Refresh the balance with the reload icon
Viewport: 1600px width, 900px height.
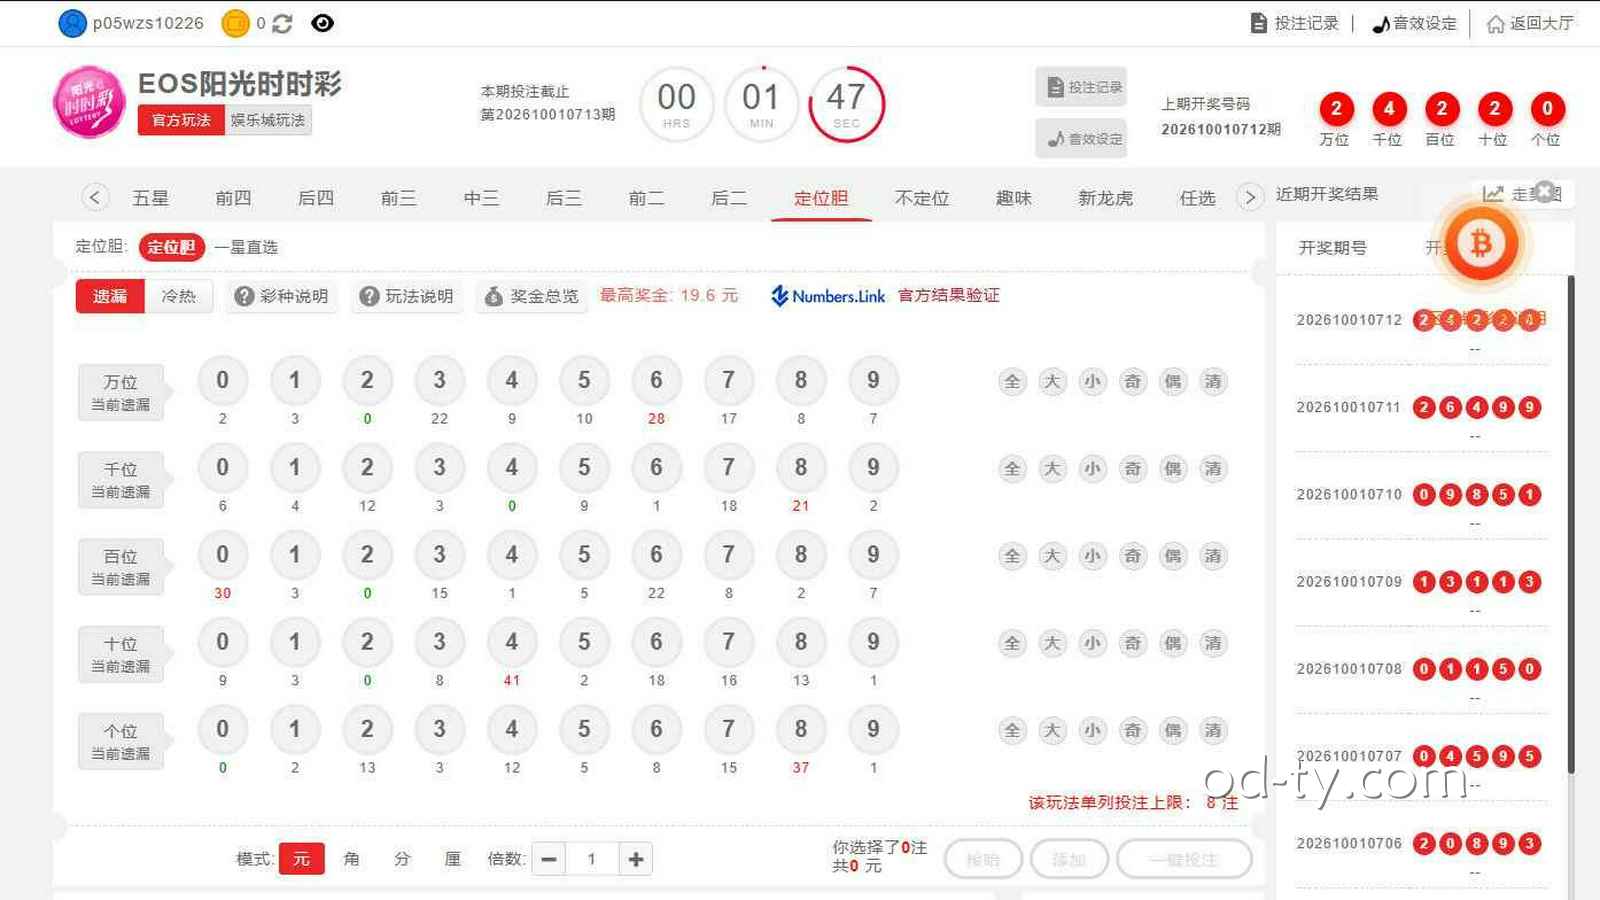282,23
